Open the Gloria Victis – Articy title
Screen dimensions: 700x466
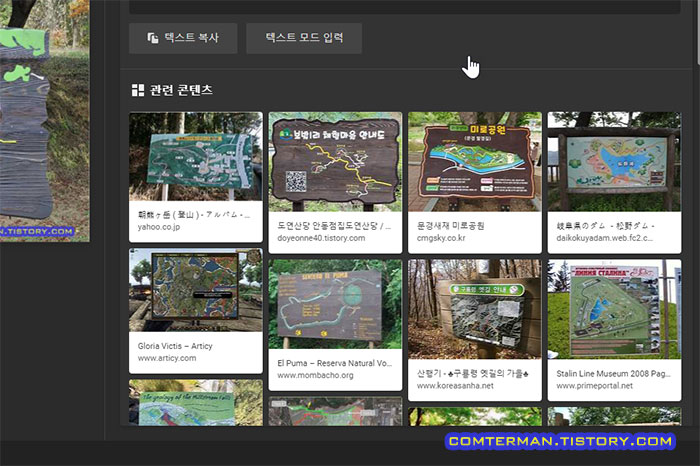click(175, 346)
